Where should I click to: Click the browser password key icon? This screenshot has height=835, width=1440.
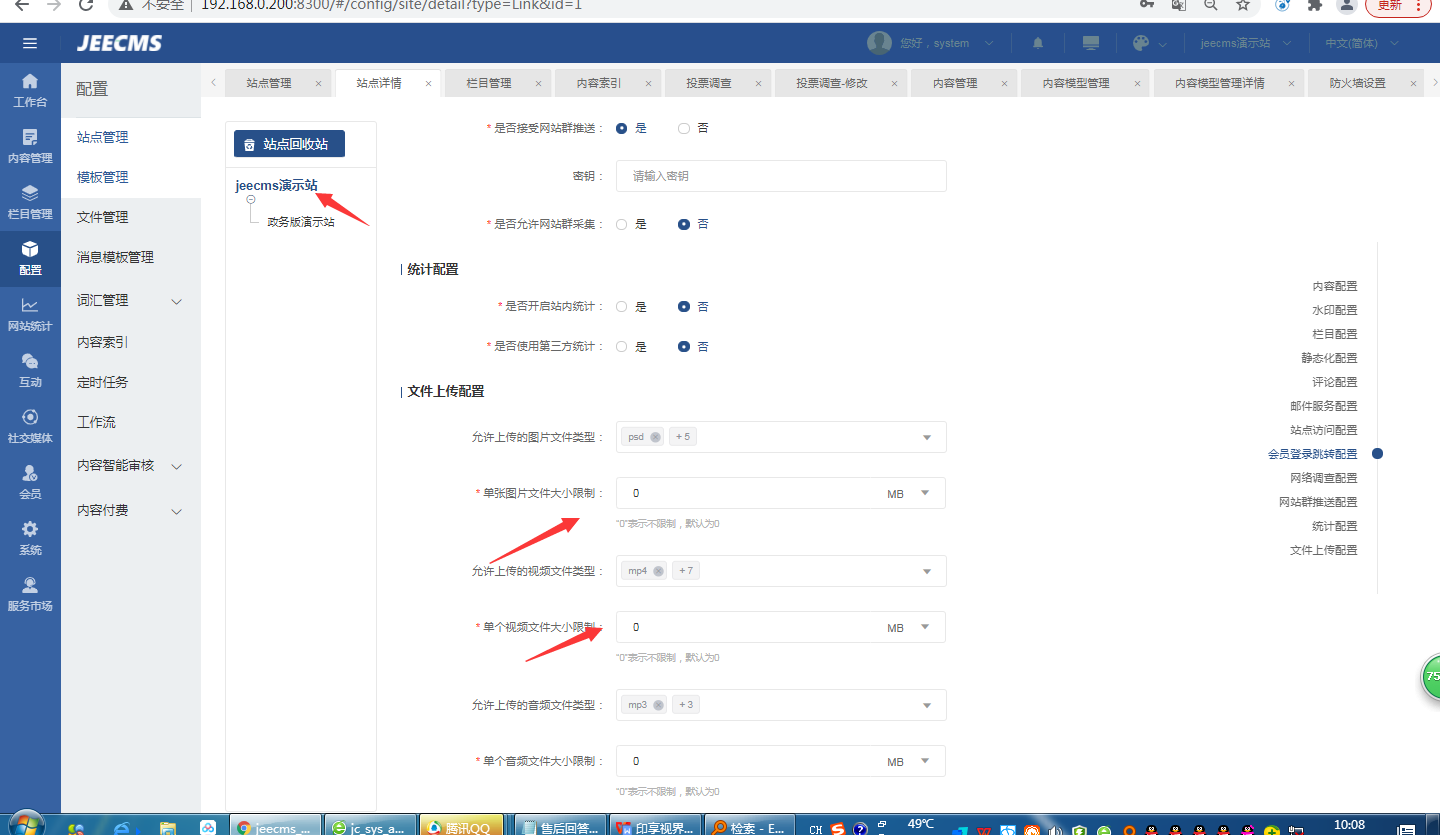click(1147, 5)
